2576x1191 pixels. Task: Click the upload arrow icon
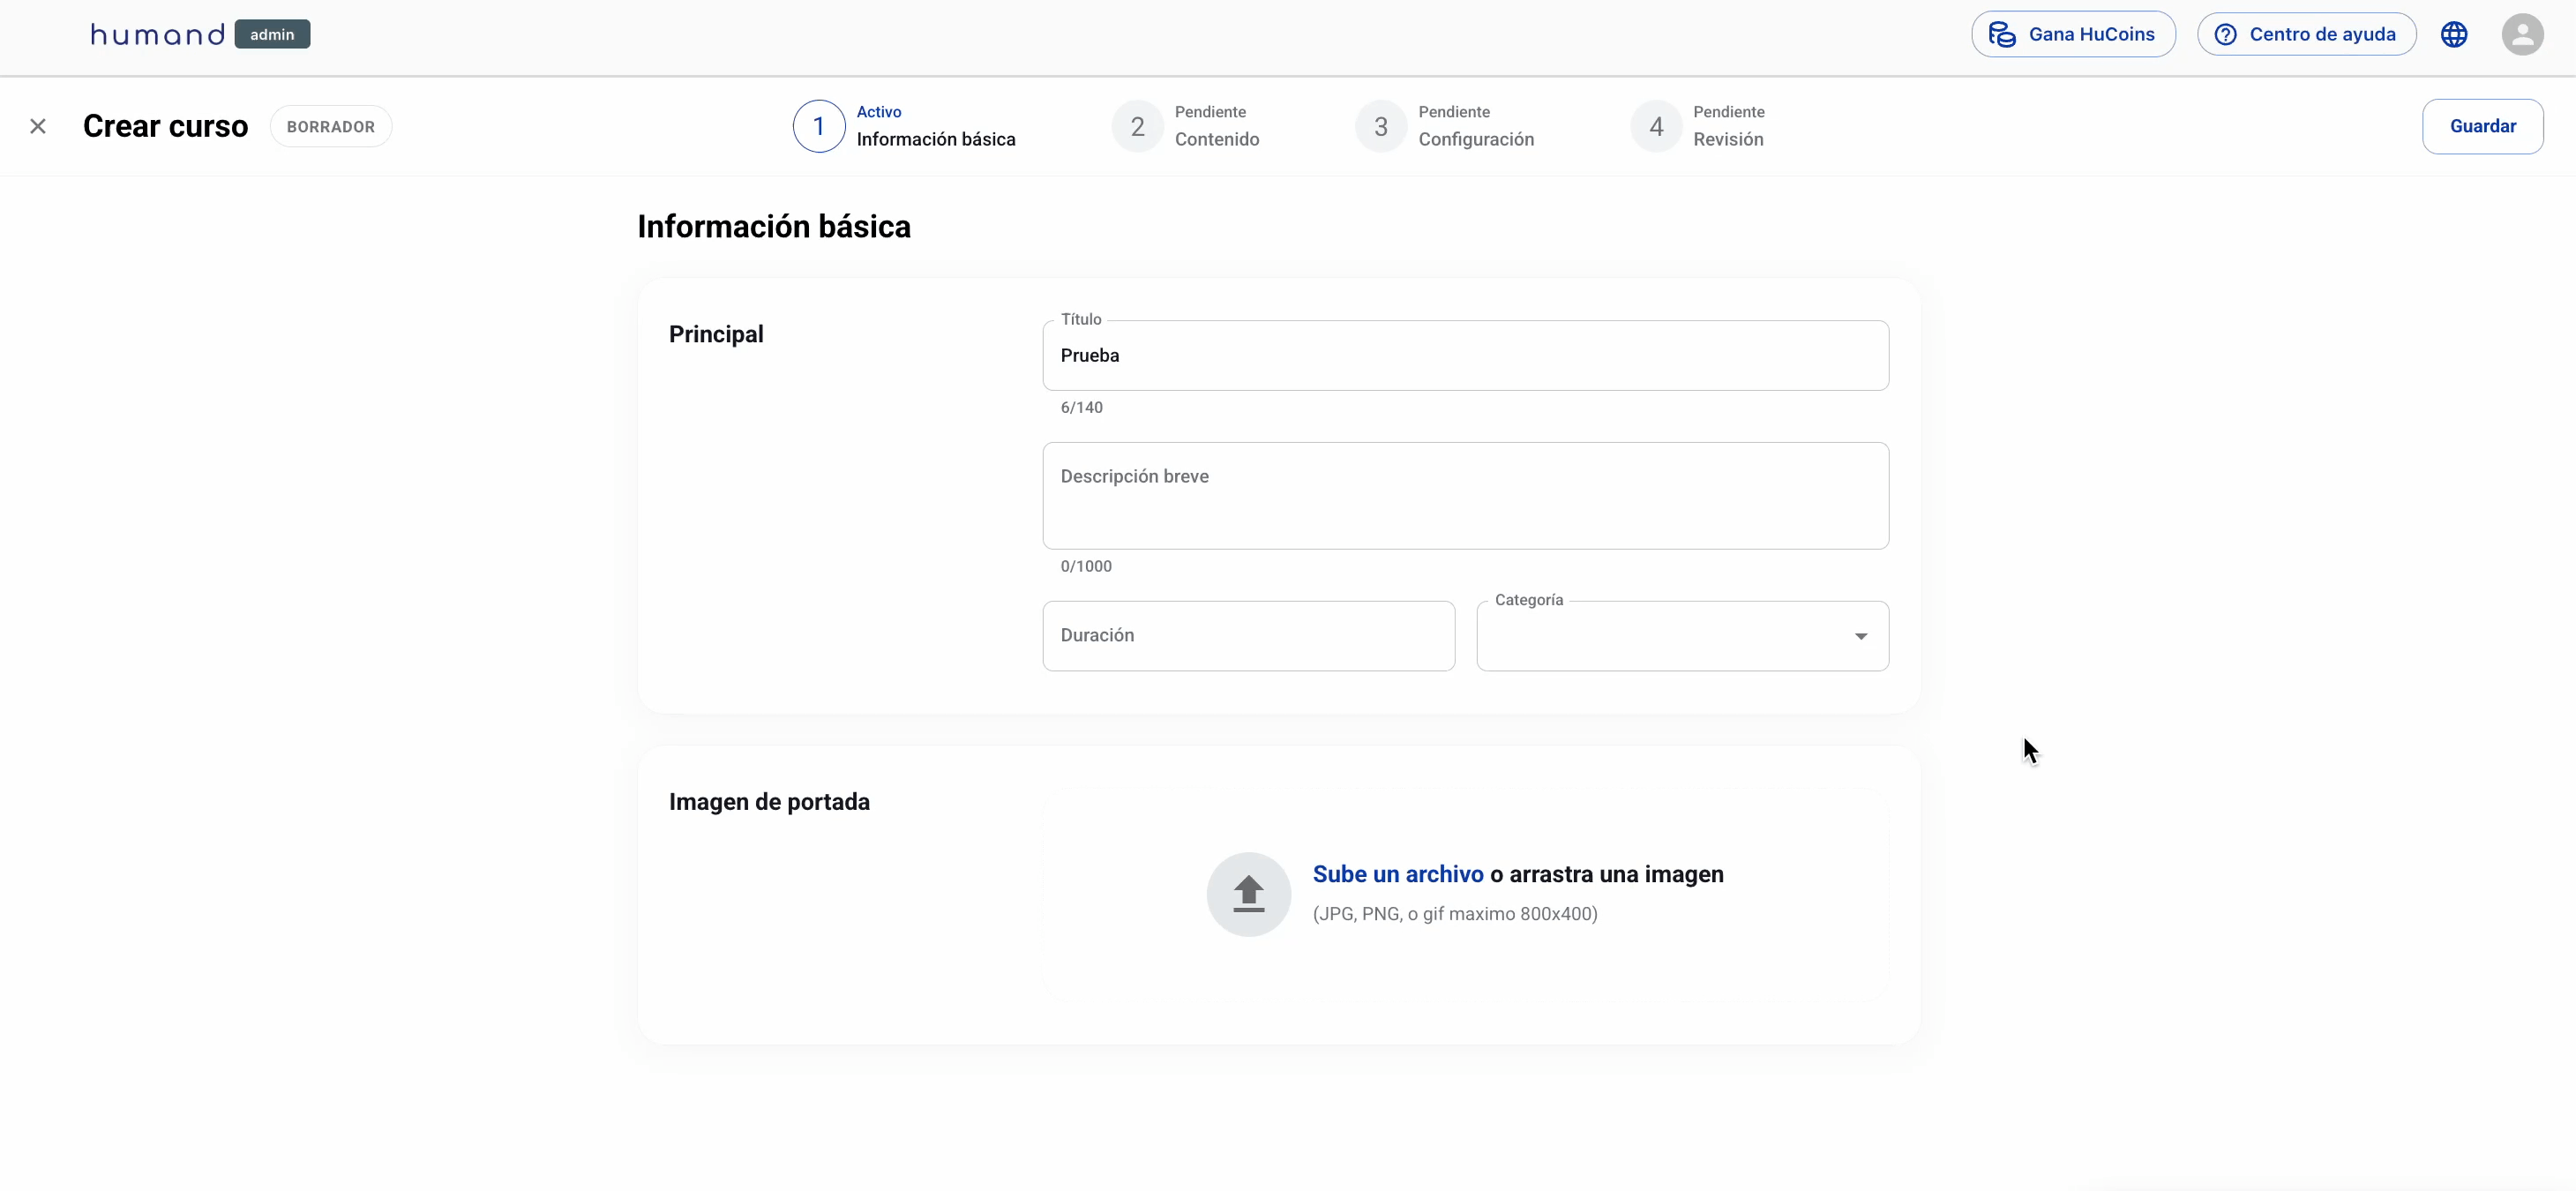[1248, 893]
